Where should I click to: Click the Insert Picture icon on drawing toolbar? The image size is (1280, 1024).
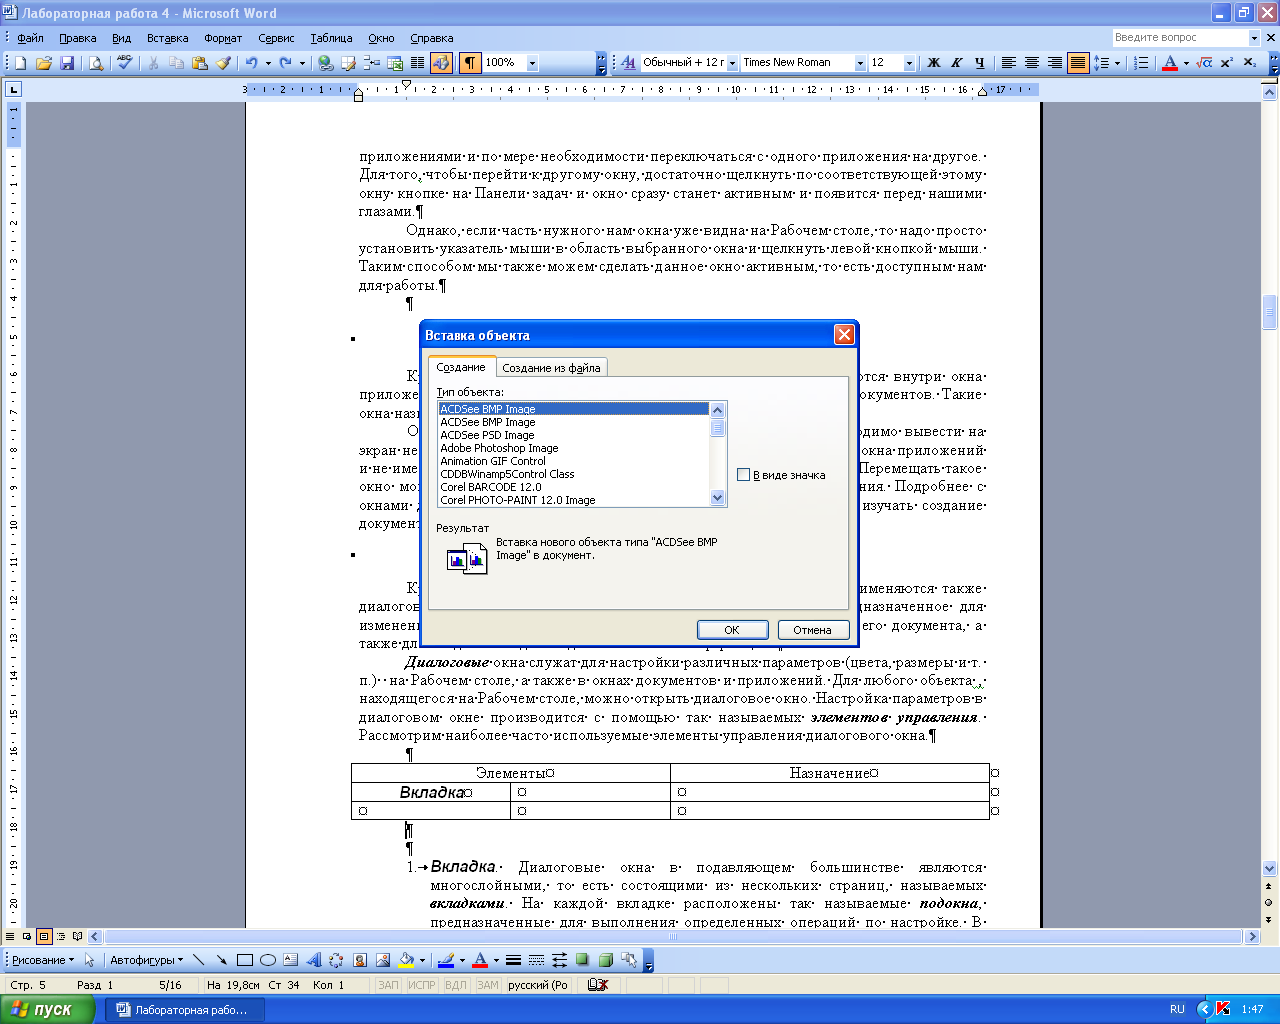coord(383,960)
